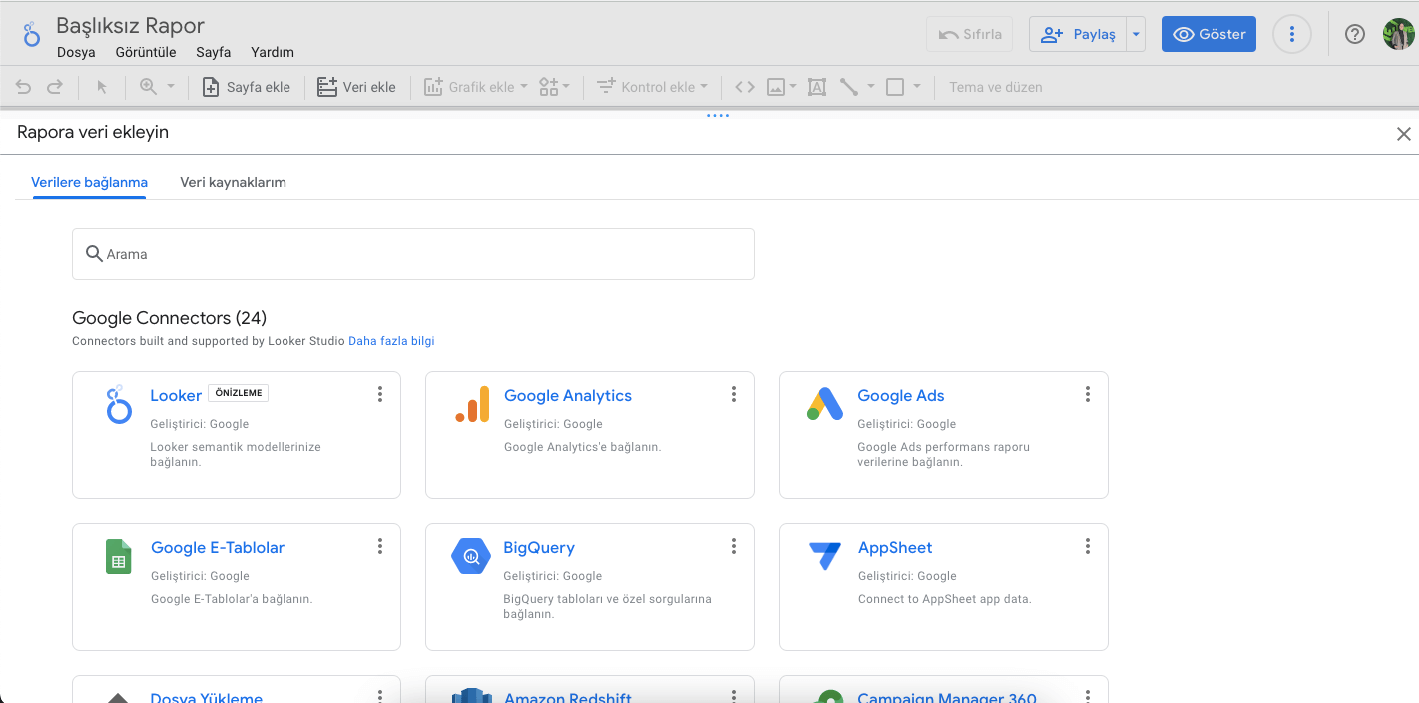Click the Göster view button
Image resolution: width=1419 pixels, height=703 pixels.
[x=1208, y=34]
